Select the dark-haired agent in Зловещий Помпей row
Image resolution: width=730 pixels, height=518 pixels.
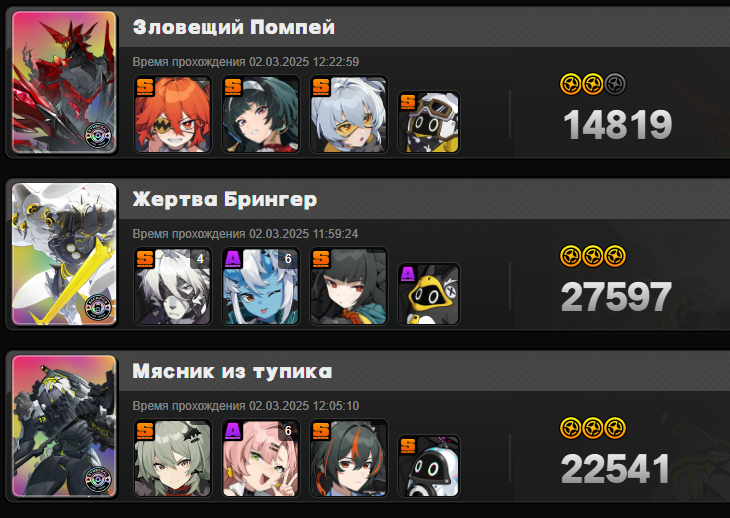coord(261,114)
